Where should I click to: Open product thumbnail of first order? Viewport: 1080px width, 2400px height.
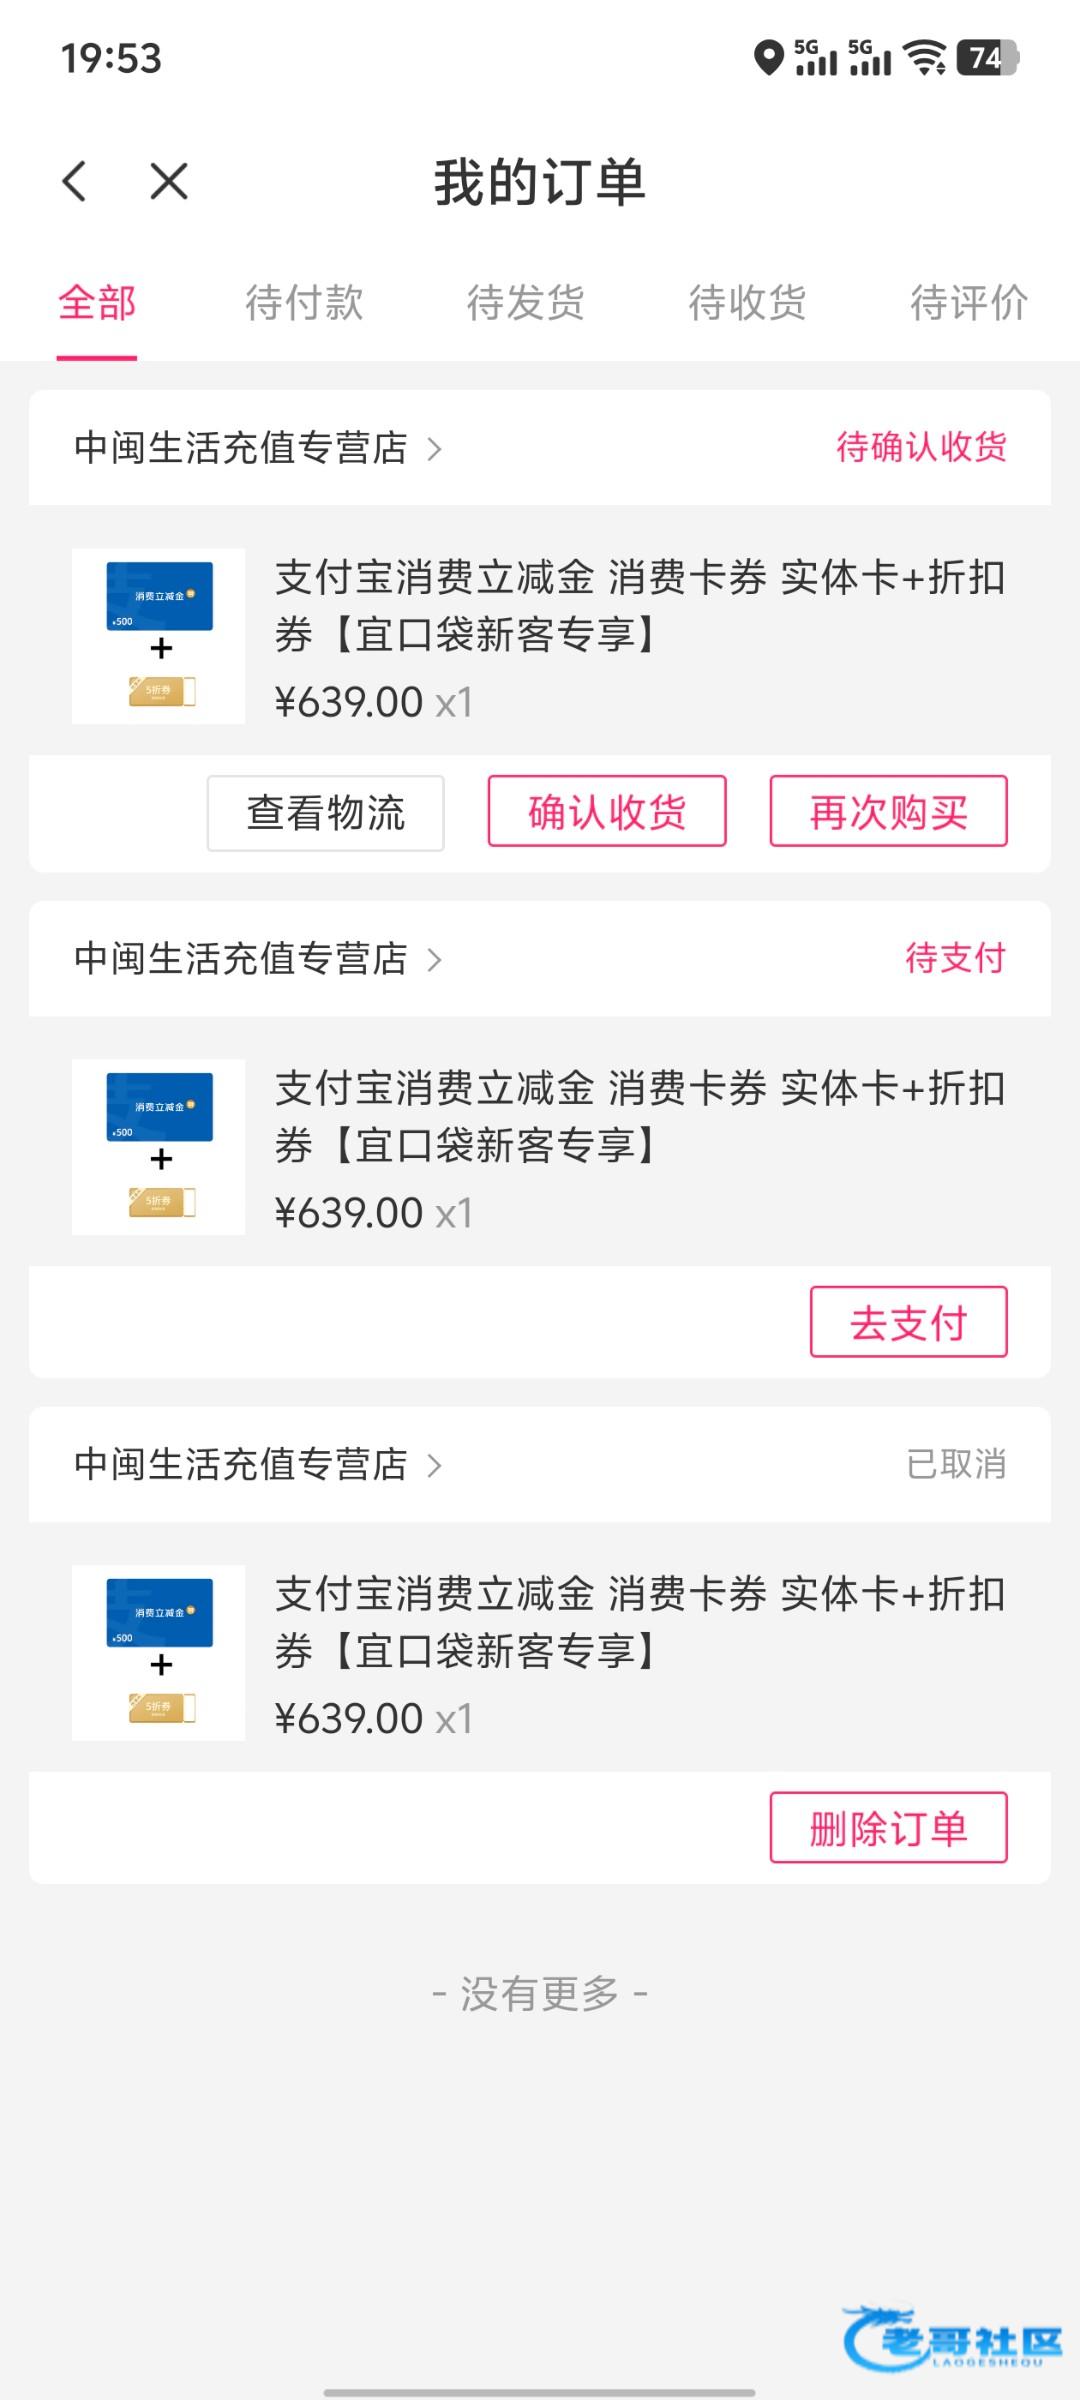point(159,636)
